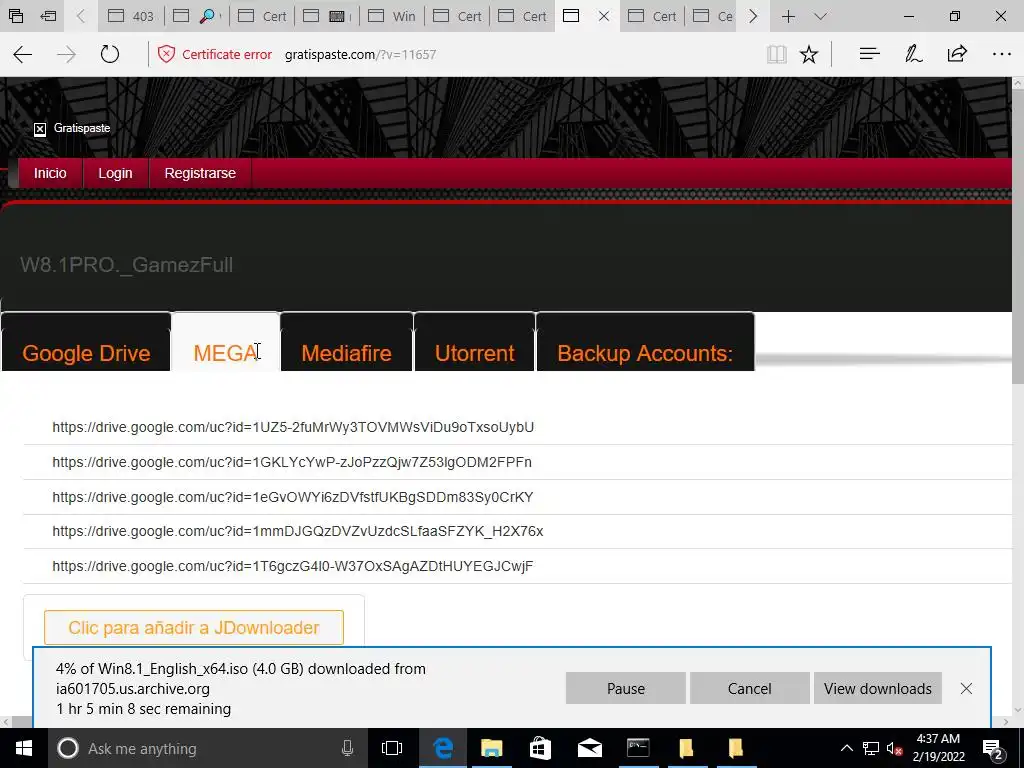The width and height of the screenshot is (1024, 768).
Task: Click Drive link ending TxsoUybU
Action: [x=293, y=427]
